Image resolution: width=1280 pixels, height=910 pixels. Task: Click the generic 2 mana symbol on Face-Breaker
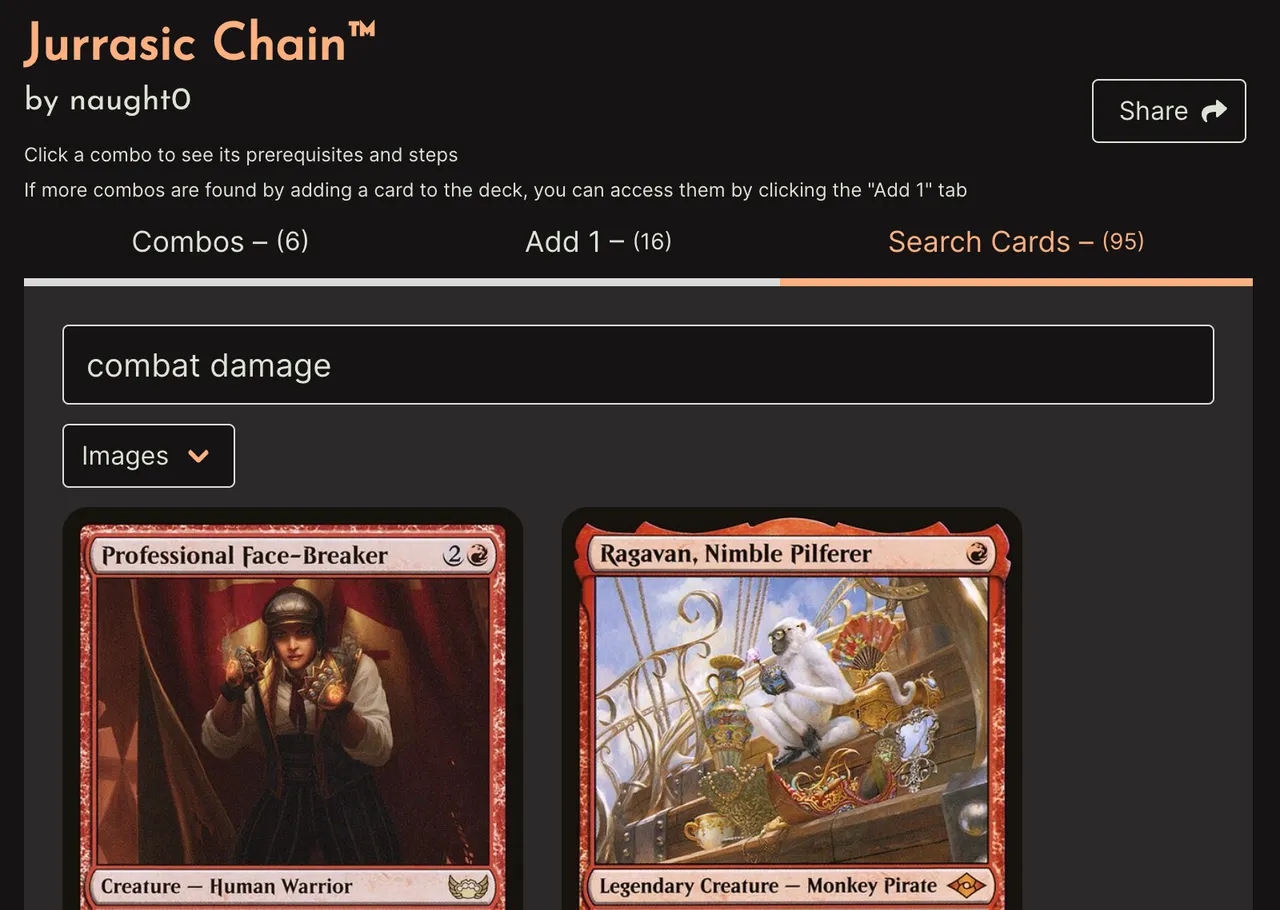tap(454, 555)
